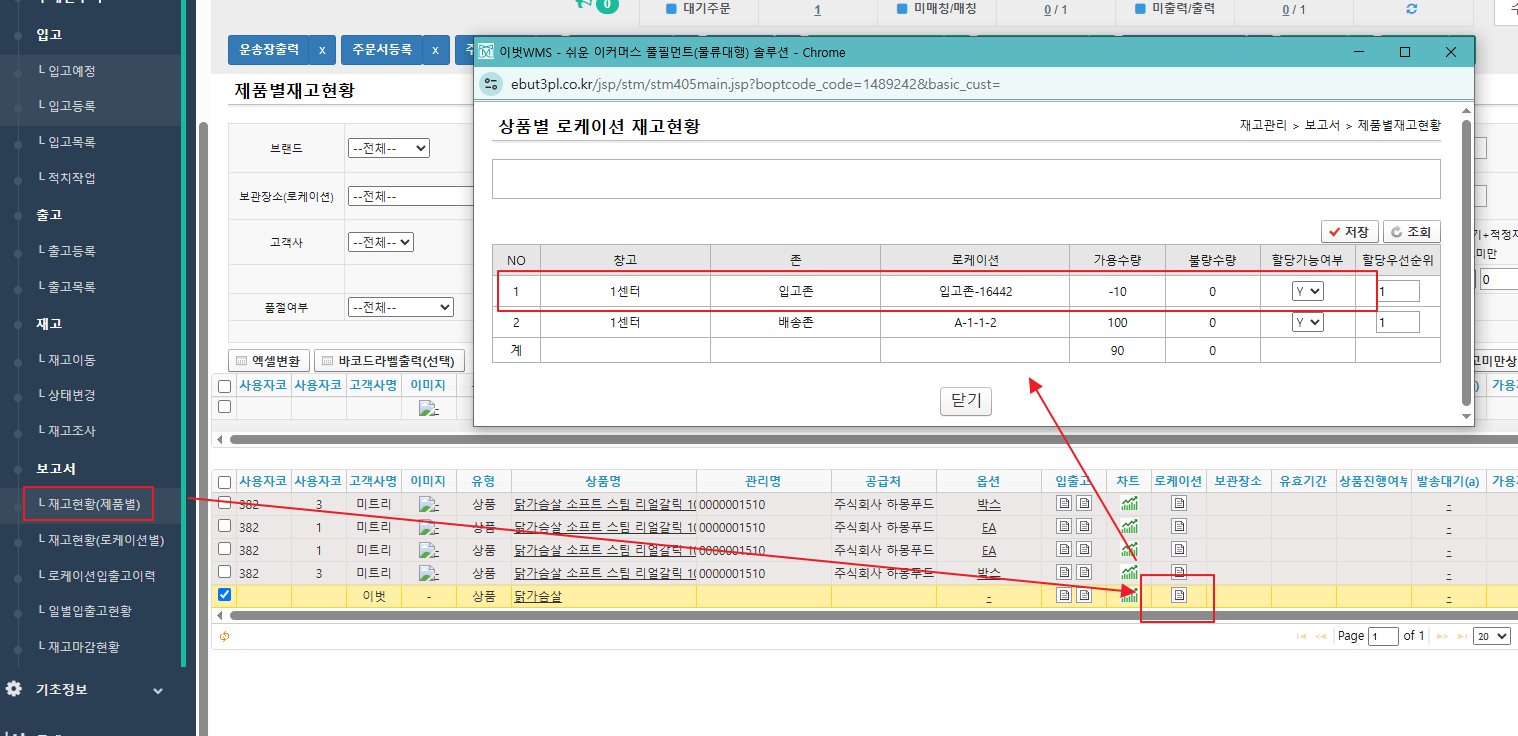
Task: Click first 입출고 icon in topmost 박스 row
Action: pyautogui.click(x=1064, y=503)
